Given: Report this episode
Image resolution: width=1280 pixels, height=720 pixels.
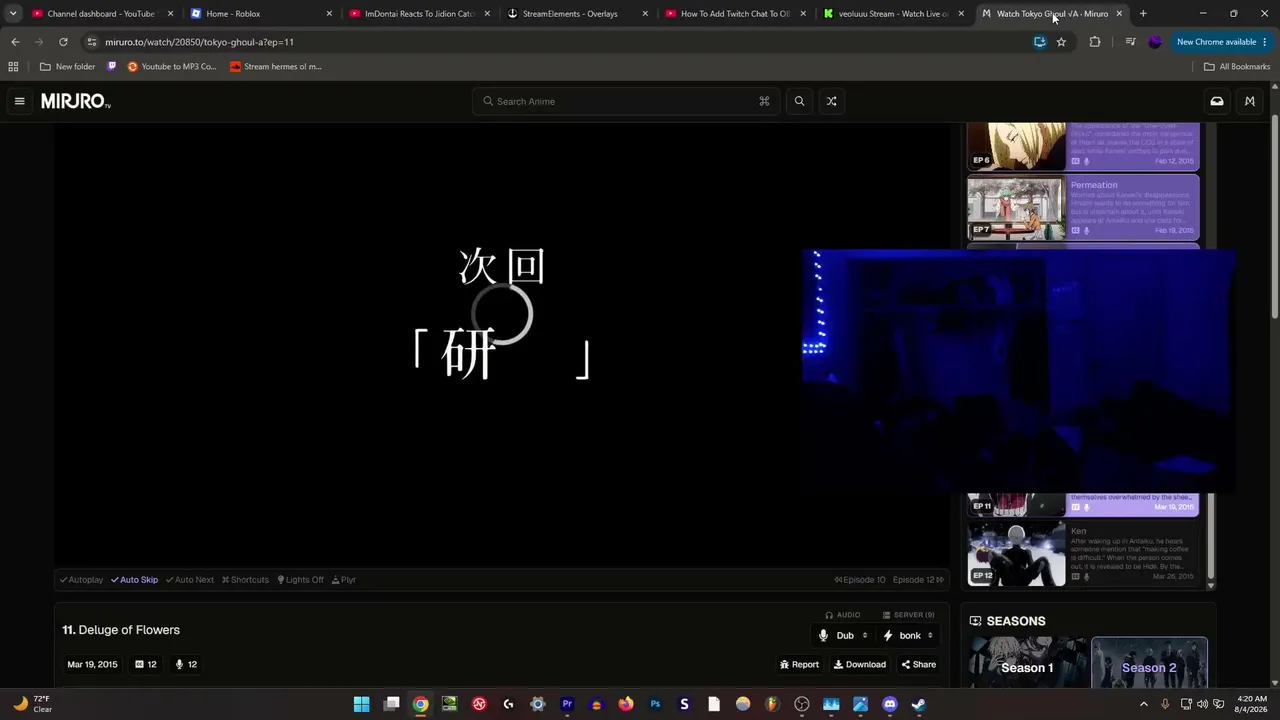Looking at the screenshot, I should pyautogui.click(x=799, y=664).
